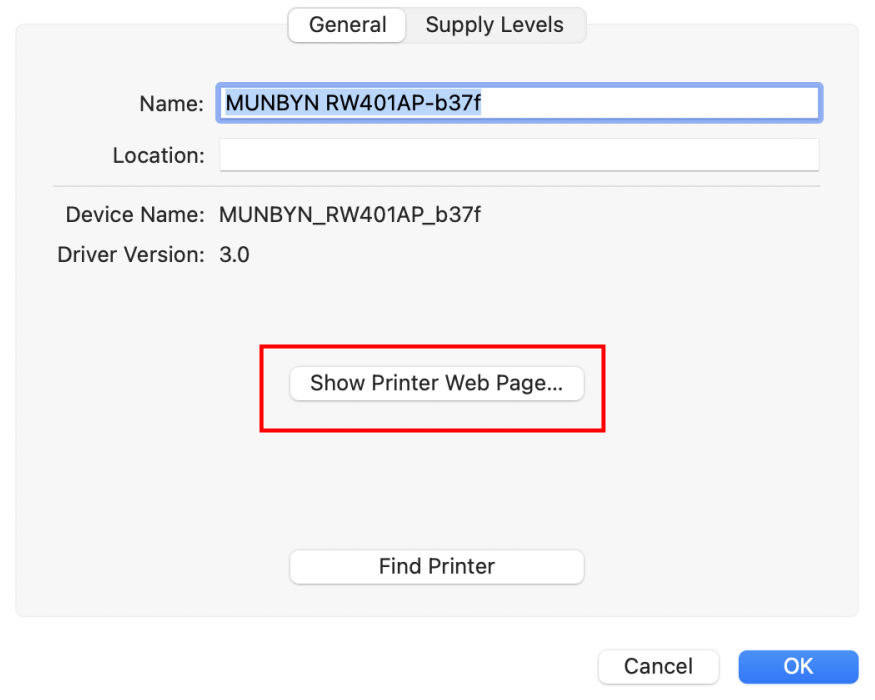Open the Supply Levels tab

coord(494,25)
